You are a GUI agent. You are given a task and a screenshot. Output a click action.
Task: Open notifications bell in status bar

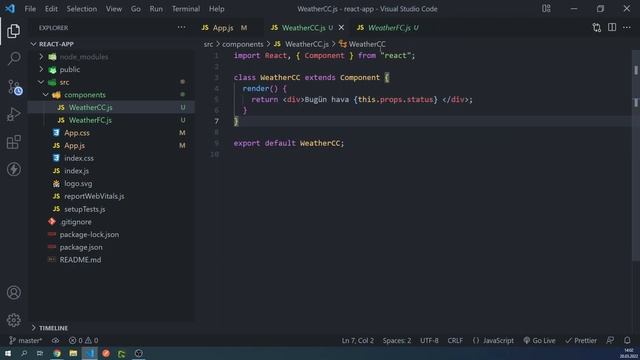click(627, 340)
